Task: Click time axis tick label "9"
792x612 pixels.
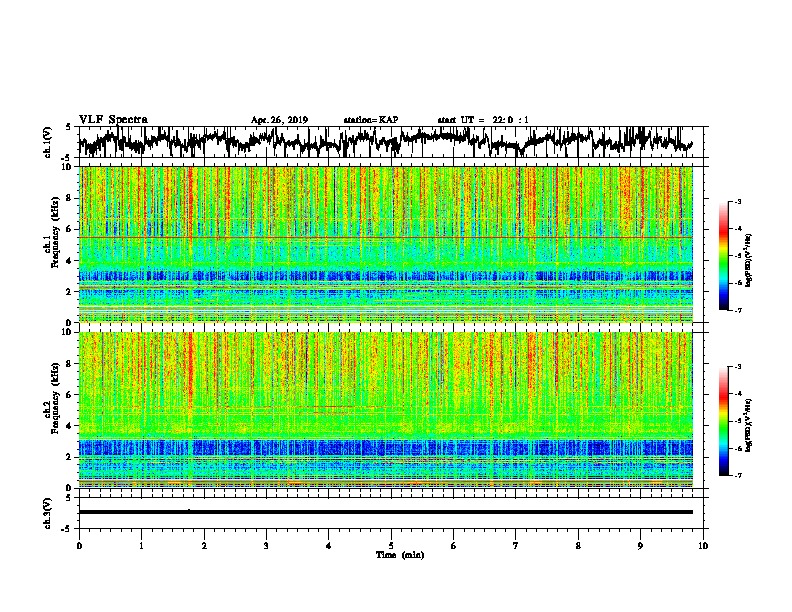Action: coord(640,546)
